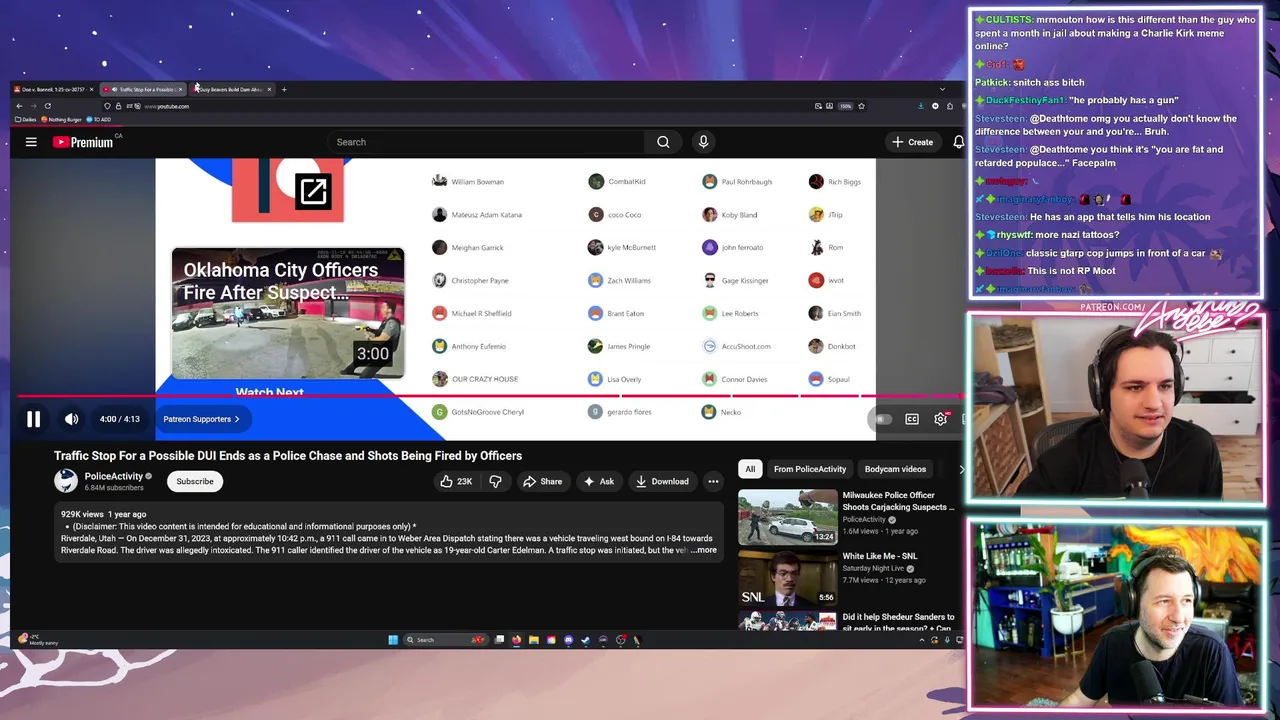Open Firefox from the taskbar
1280x720 pixels.
pyautogui.click(x=516, y=640)
